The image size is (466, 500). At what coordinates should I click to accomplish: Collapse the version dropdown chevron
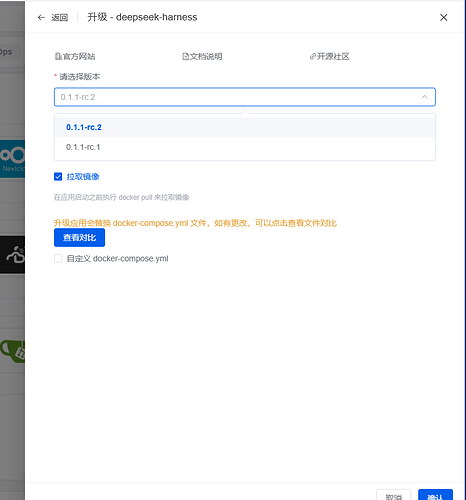(424, 97)
